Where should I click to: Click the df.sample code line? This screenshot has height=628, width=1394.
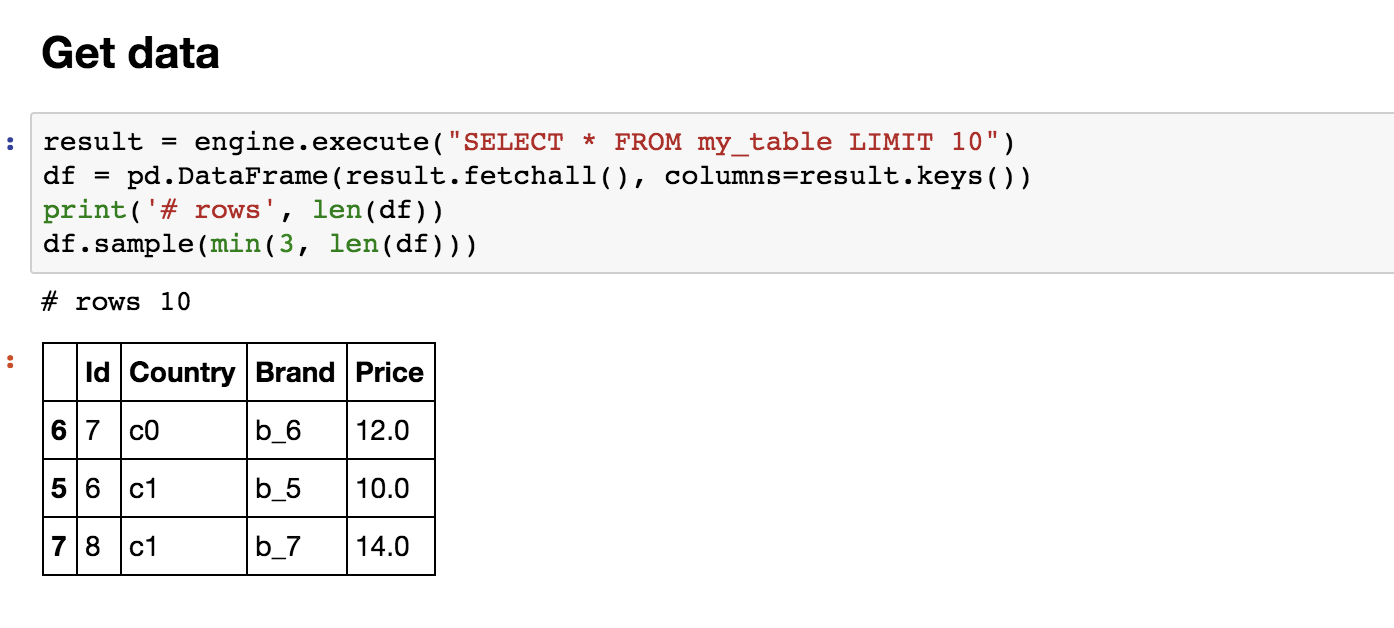[x=260, y=244]
